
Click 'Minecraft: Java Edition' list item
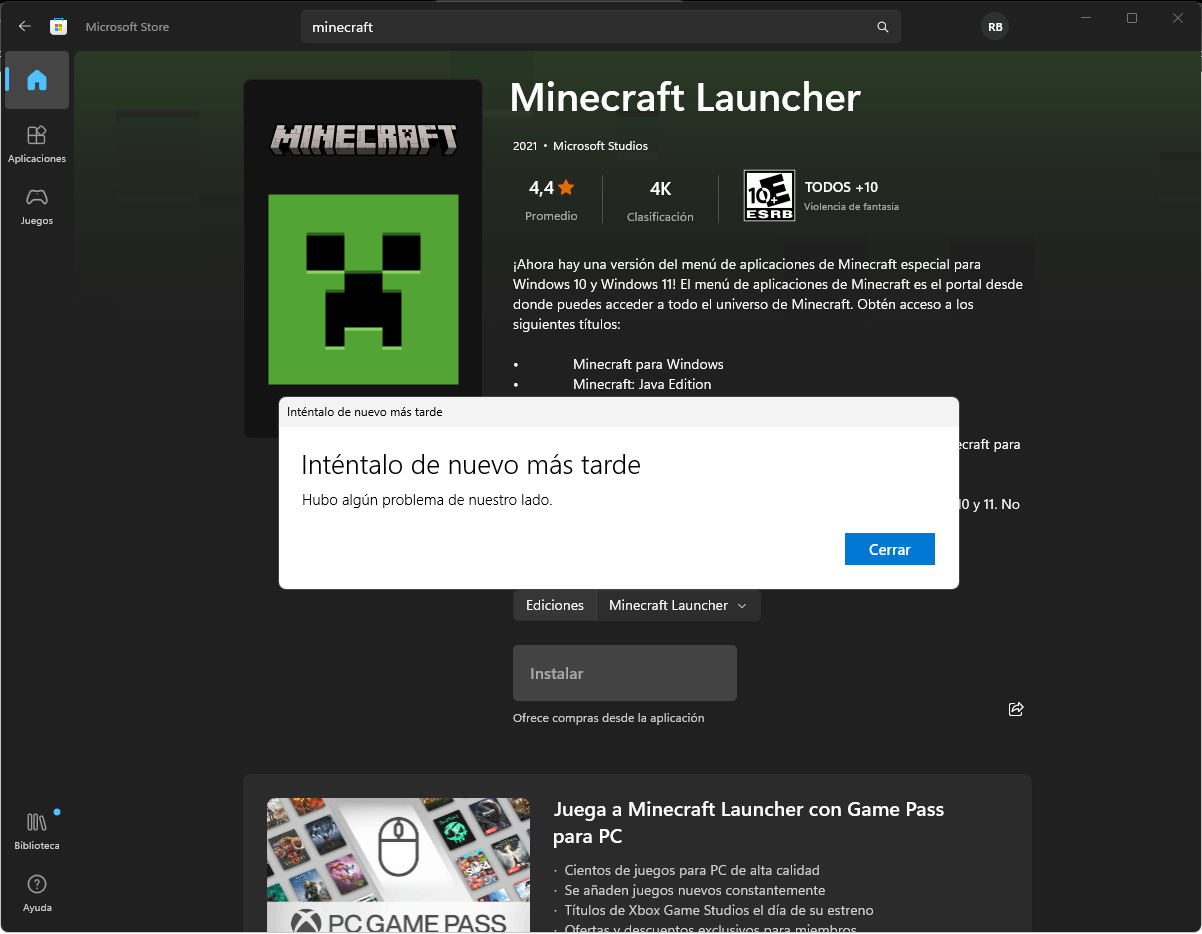click(642, 384)
